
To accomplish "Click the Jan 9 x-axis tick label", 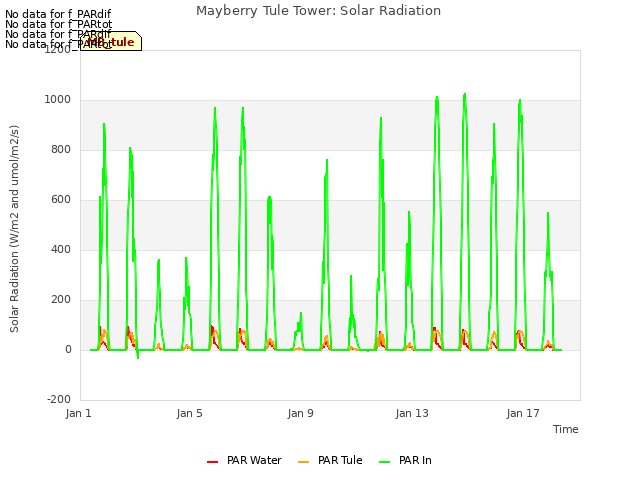I will 300,413.
